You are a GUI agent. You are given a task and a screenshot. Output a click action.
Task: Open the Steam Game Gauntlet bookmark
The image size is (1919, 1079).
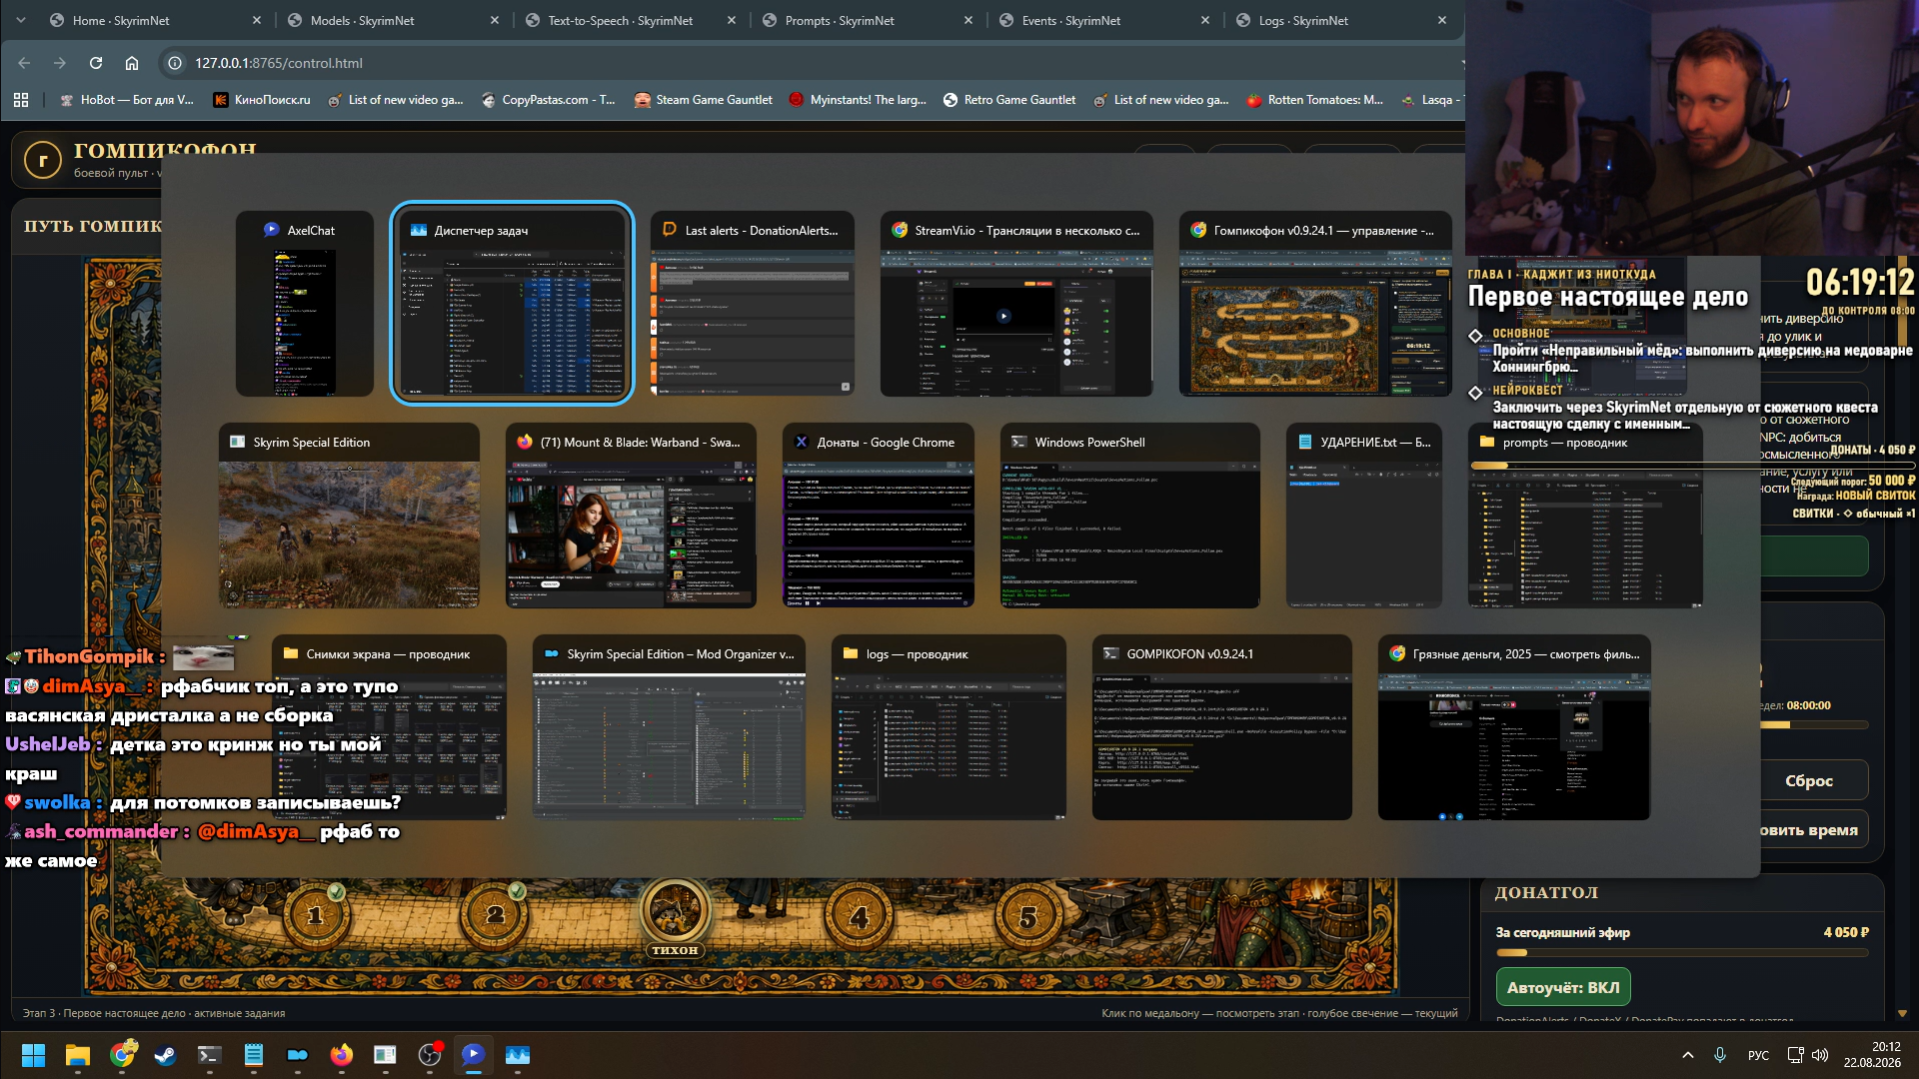click(x=703, y=100)
